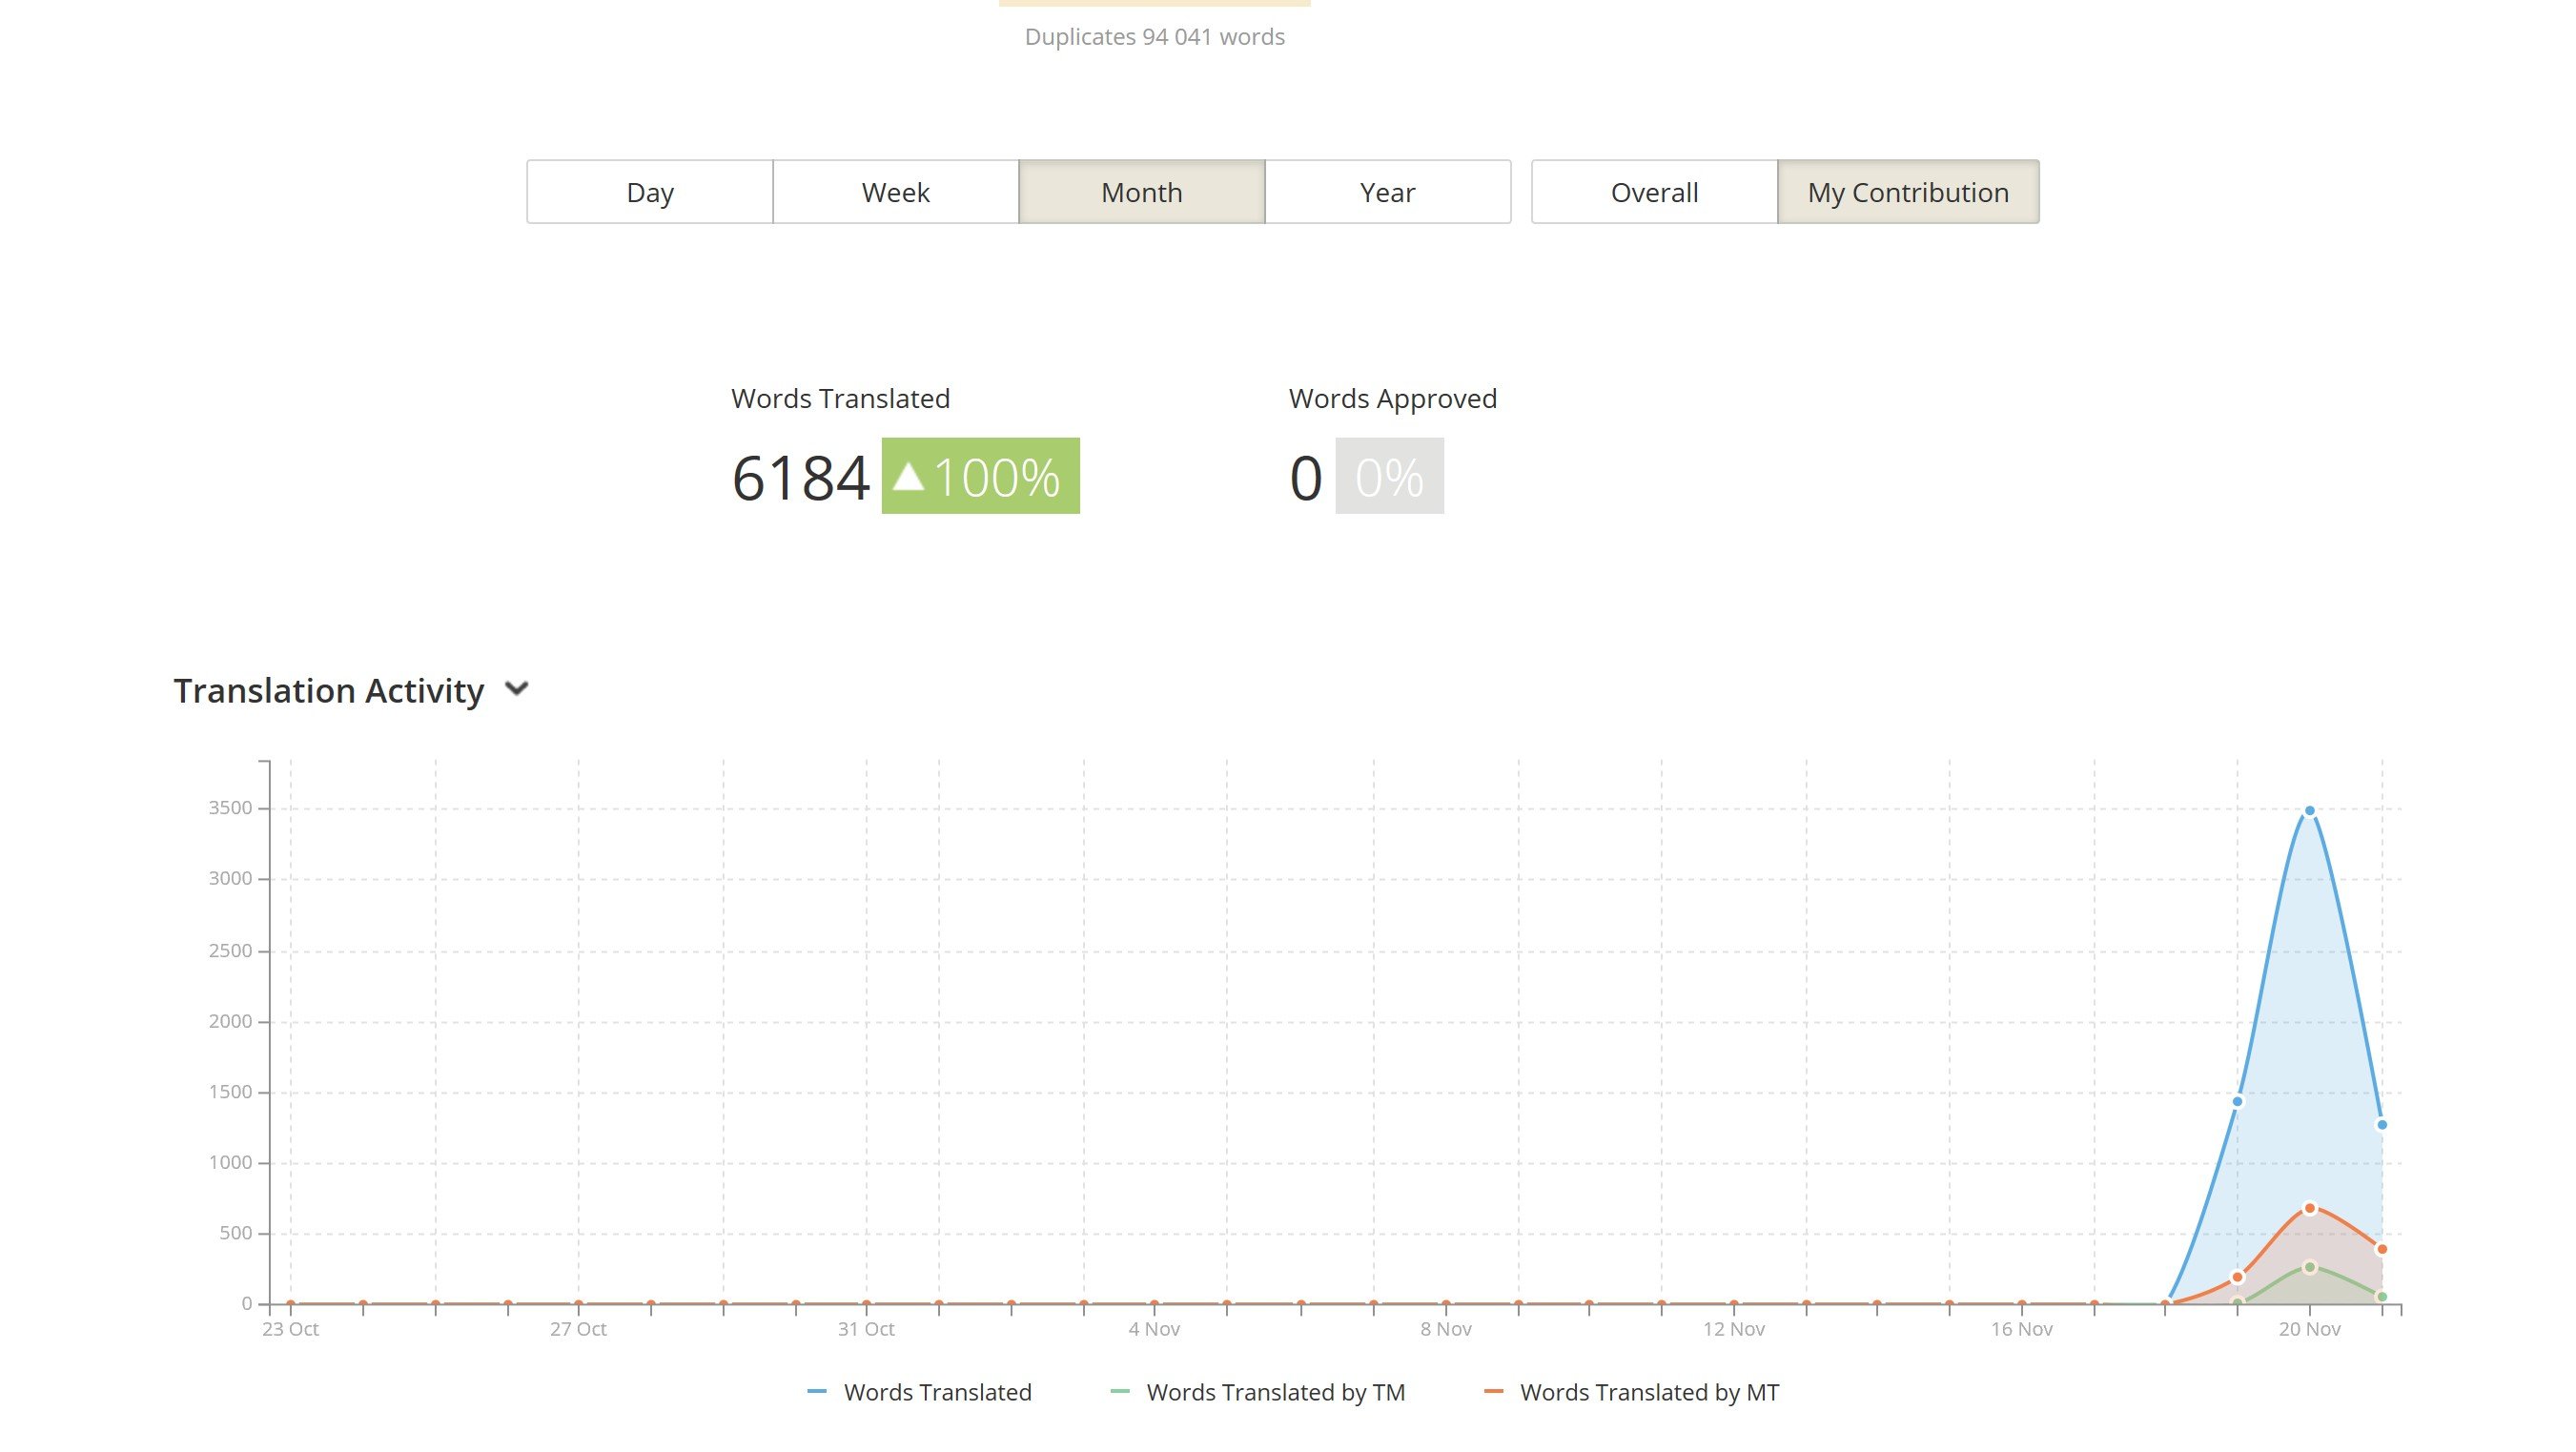2576x1452 pixels.
Task: Click the gray 0% approved badge
Action: (1389, 476)
